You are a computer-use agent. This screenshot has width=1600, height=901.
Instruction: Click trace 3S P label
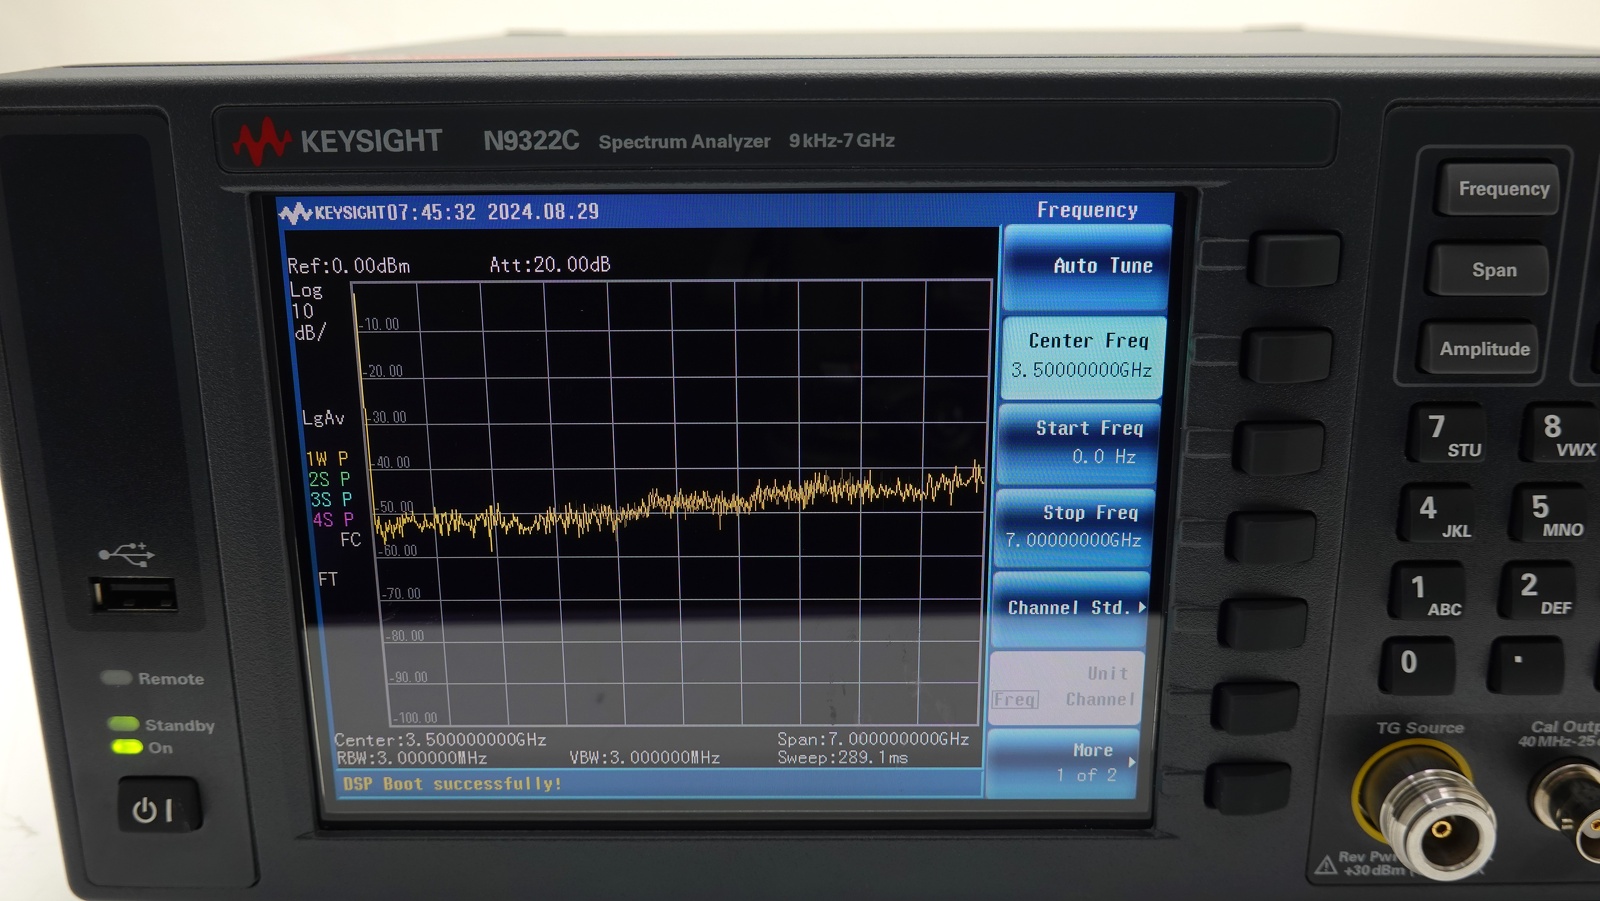[331, 499]
